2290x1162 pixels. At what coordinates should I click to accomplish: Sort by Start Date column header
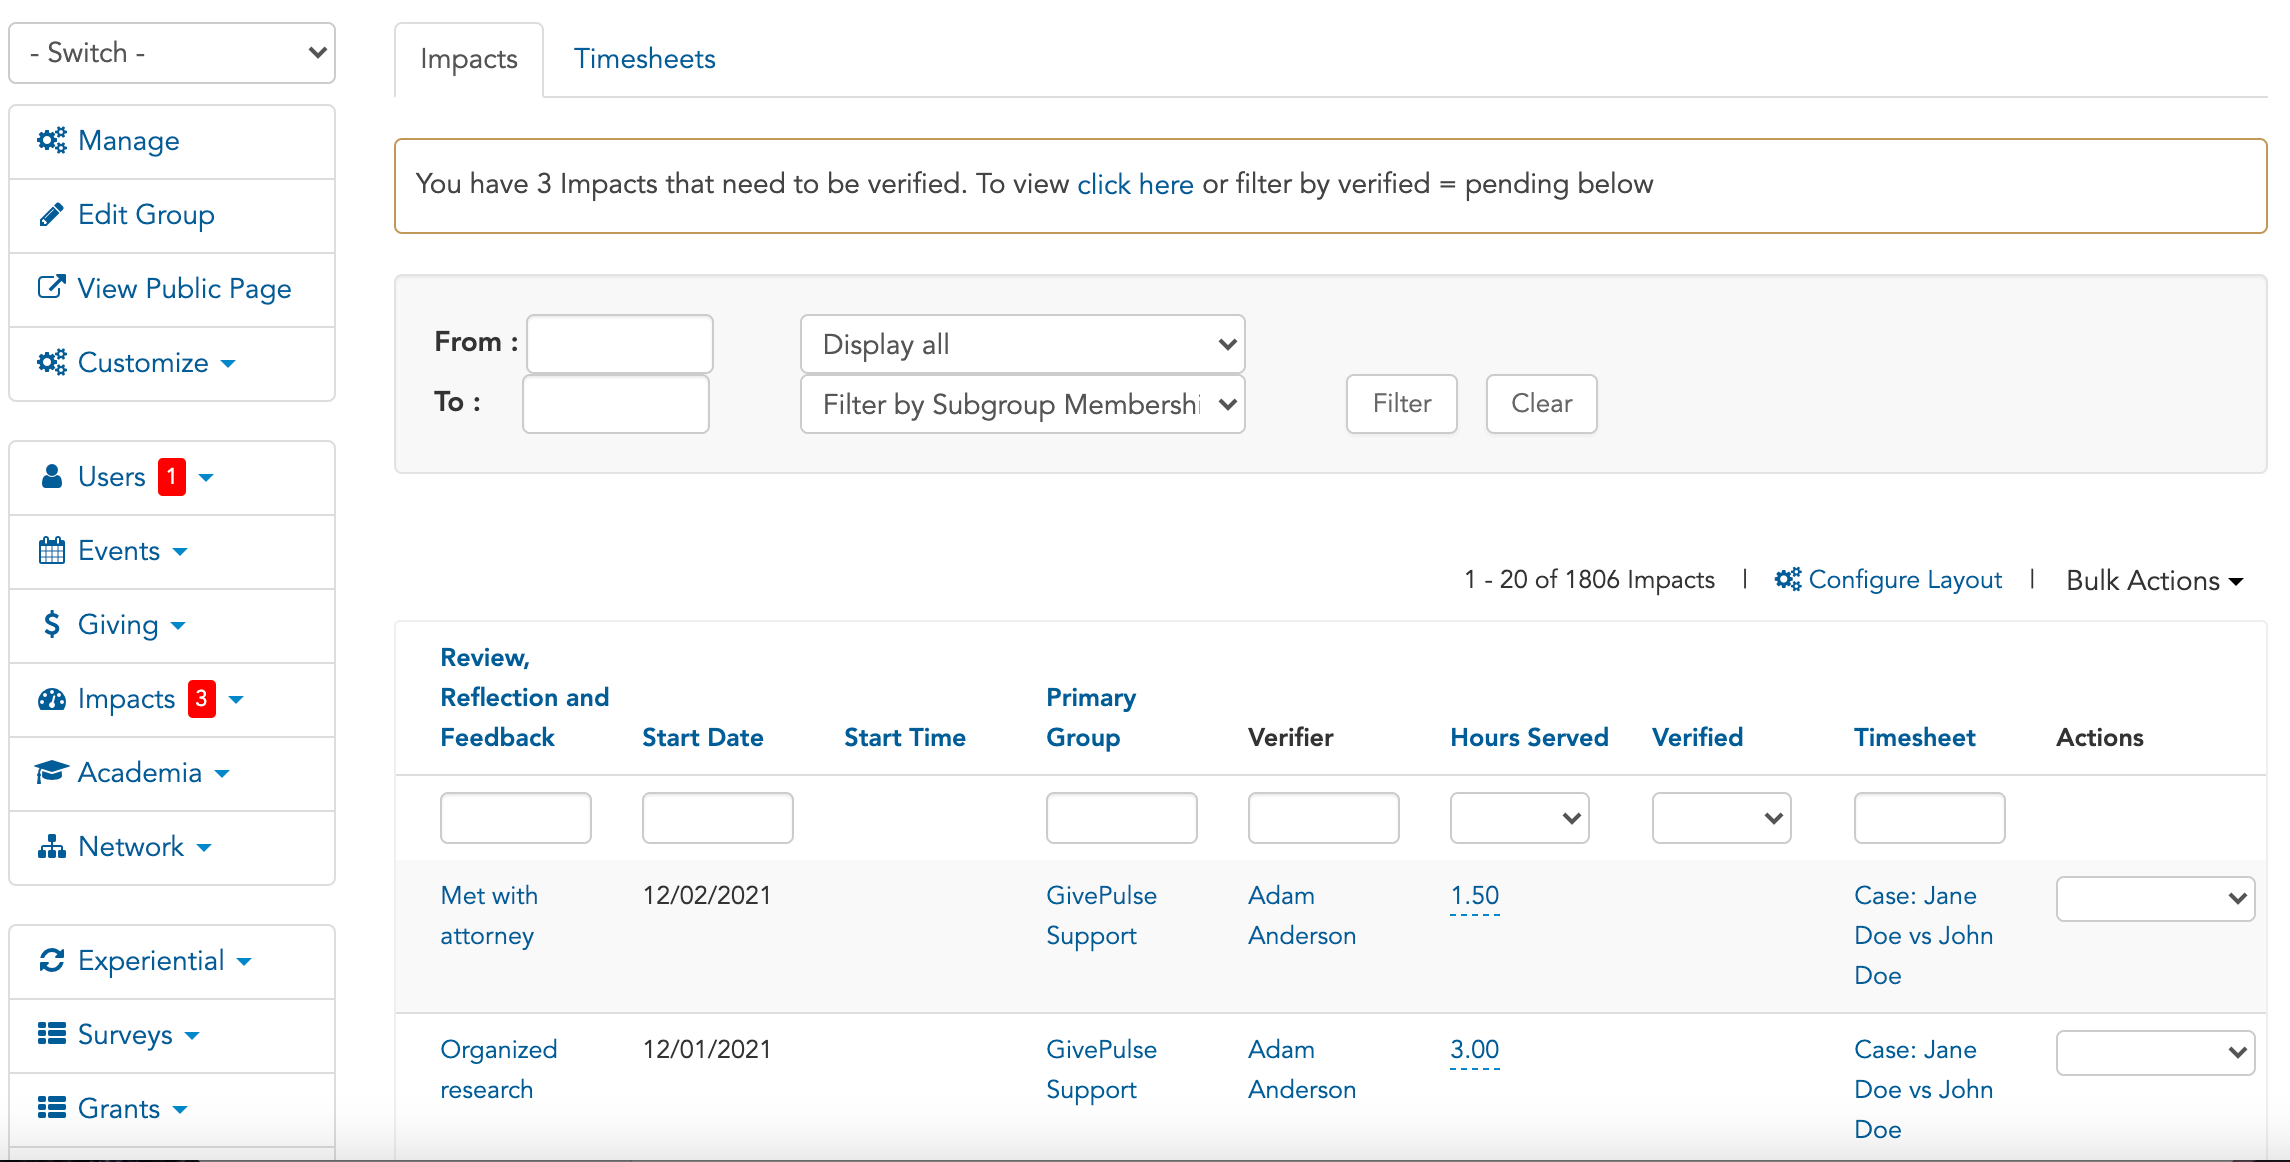(x=703, y=738)
